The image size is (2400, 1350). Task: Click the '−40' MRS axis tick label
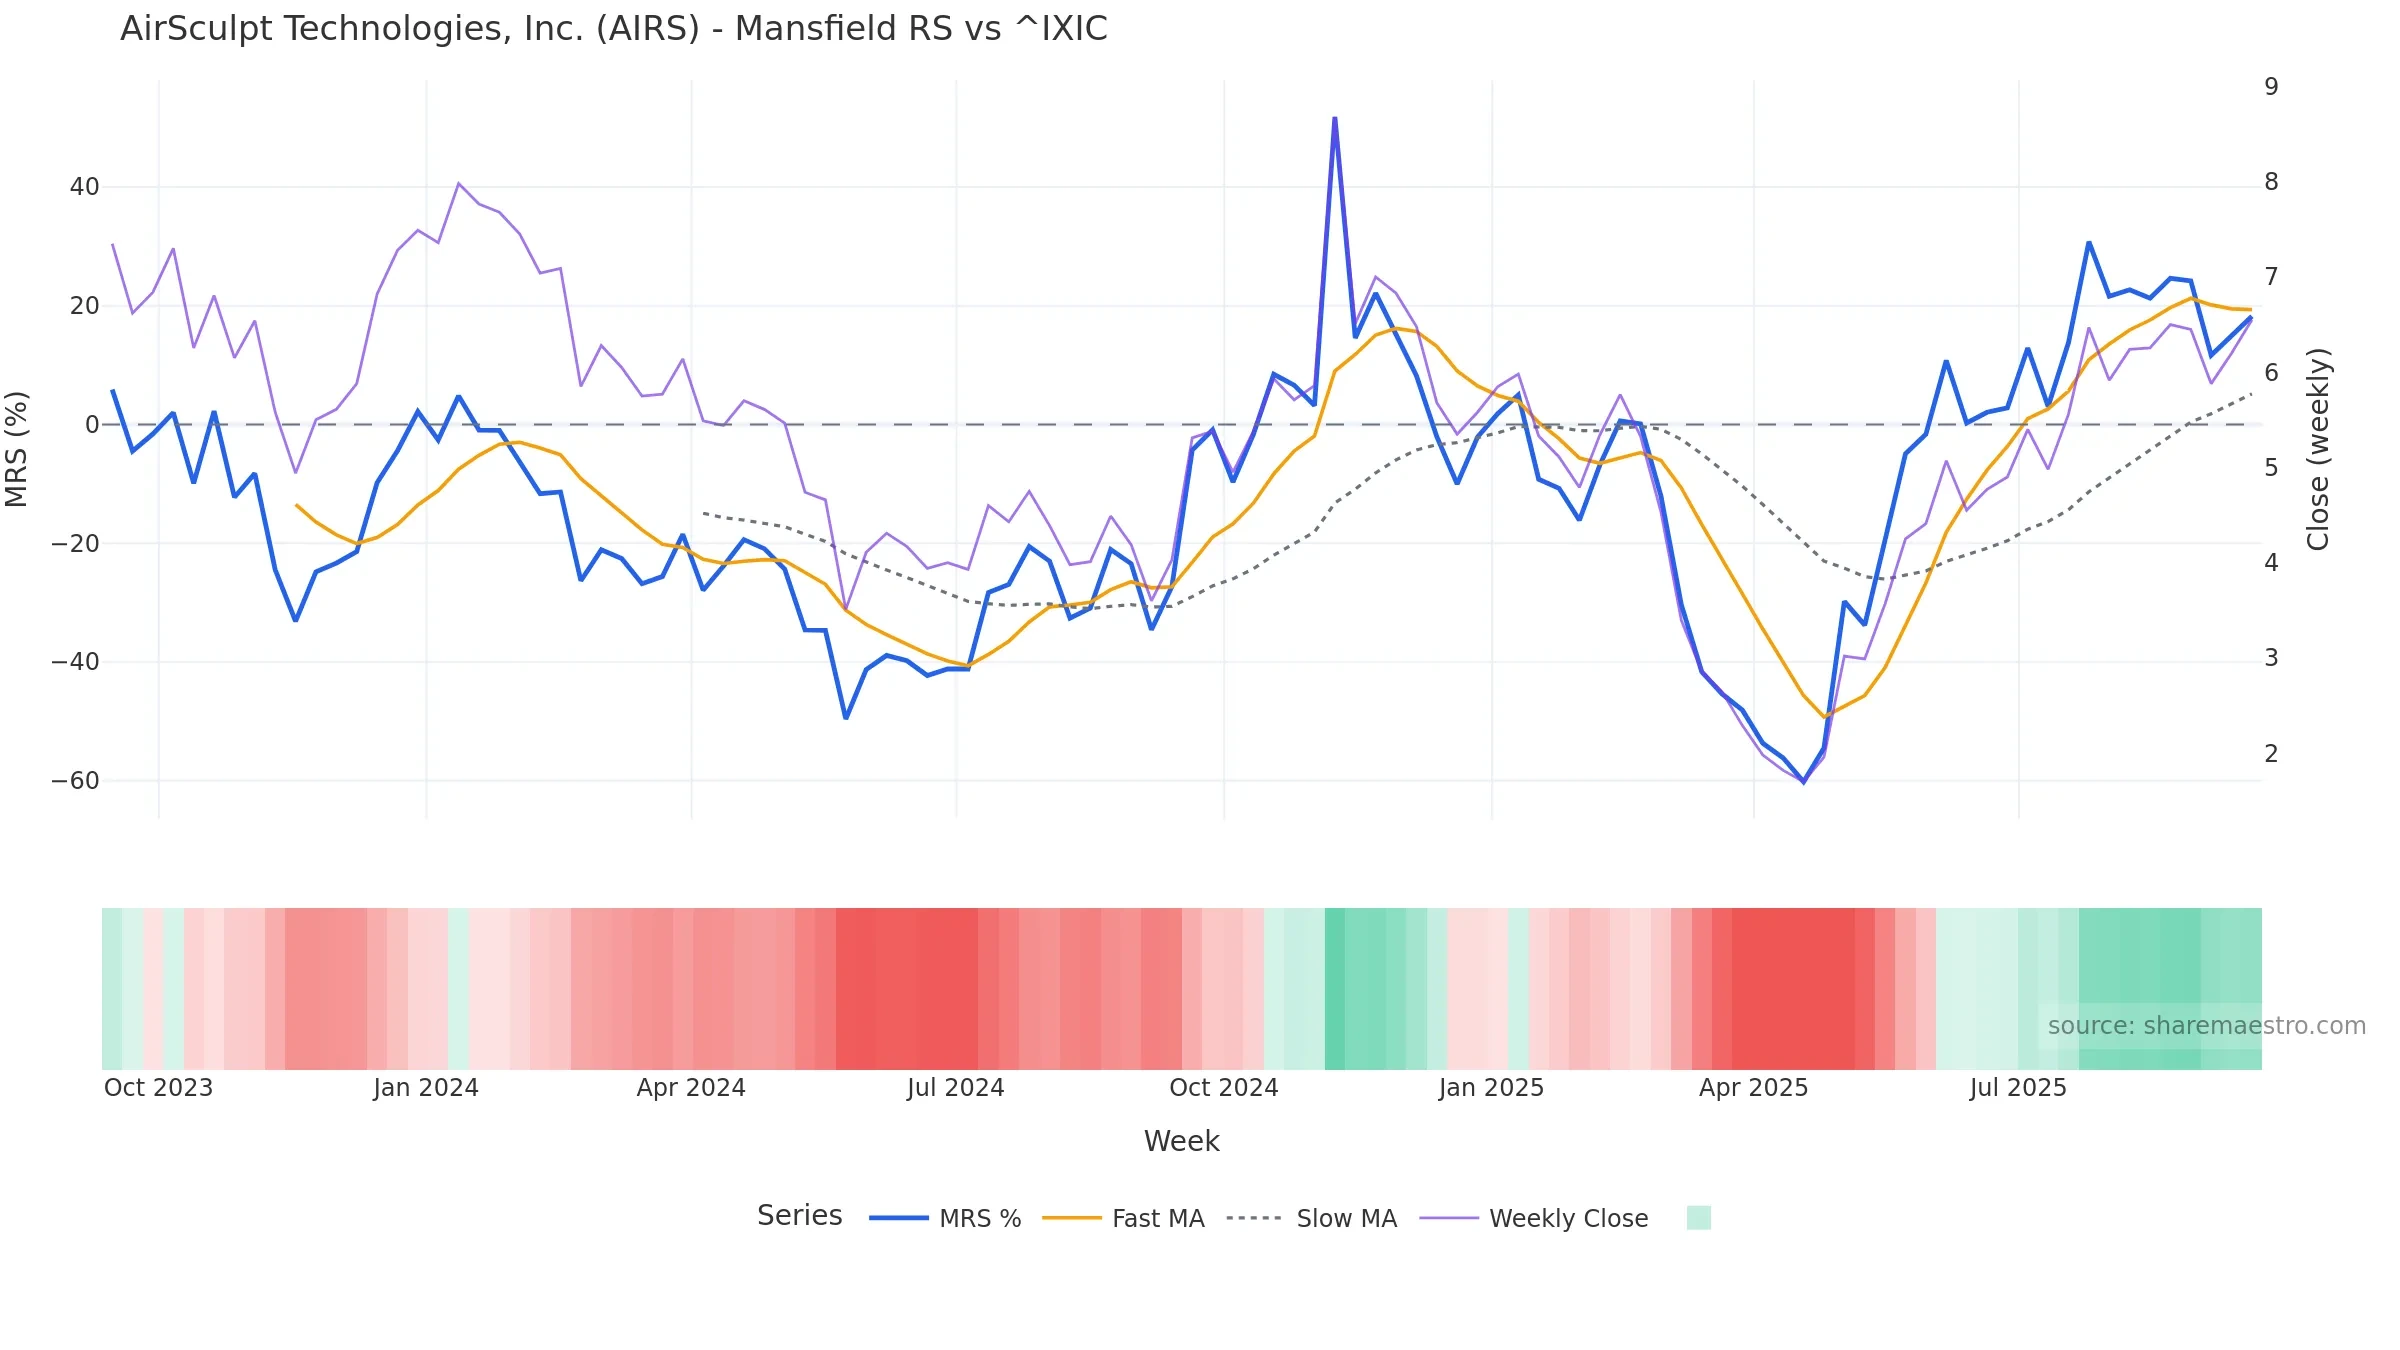pyautogui.click(x=75, y=661)
